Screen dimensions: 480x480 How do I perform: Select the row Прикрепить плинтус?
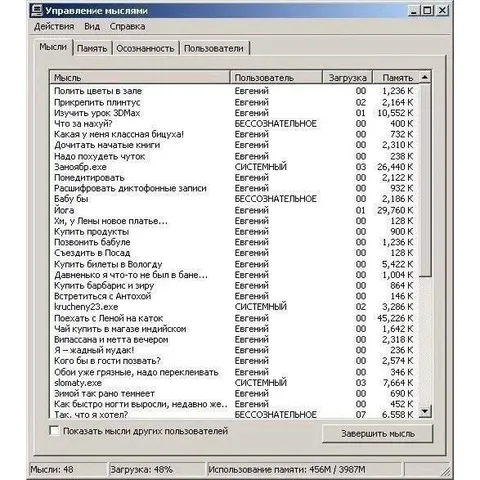[233, 102]
